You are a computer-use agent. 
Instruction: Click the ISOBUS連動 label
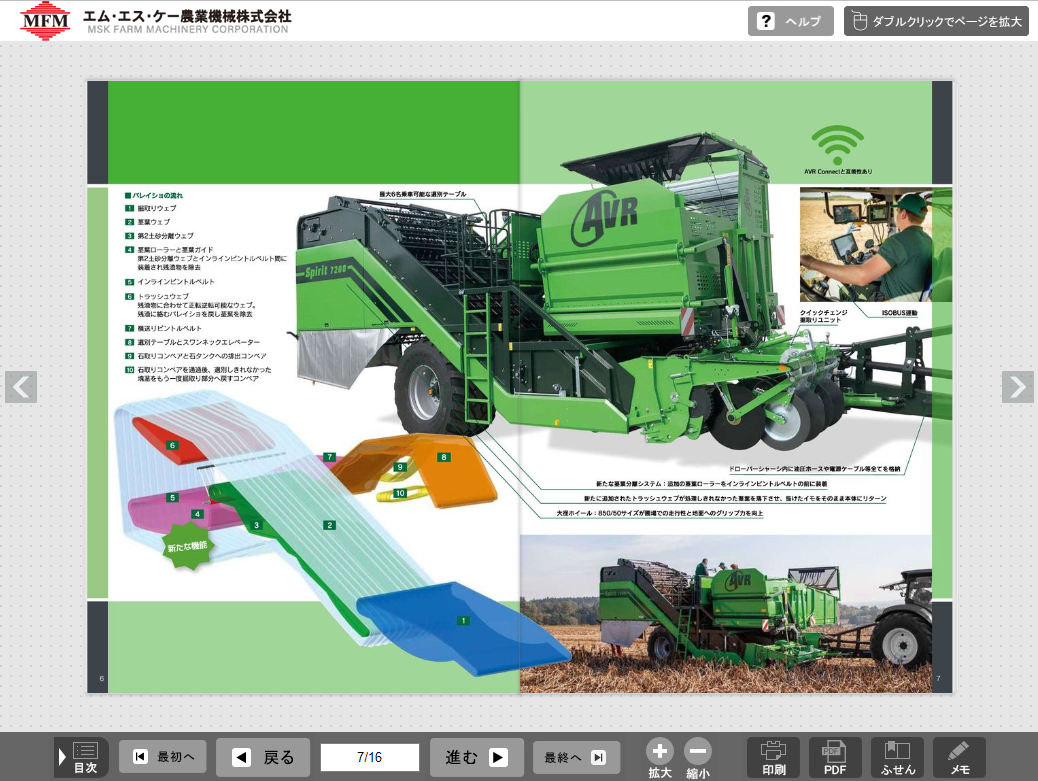click(x=899, y=313)
